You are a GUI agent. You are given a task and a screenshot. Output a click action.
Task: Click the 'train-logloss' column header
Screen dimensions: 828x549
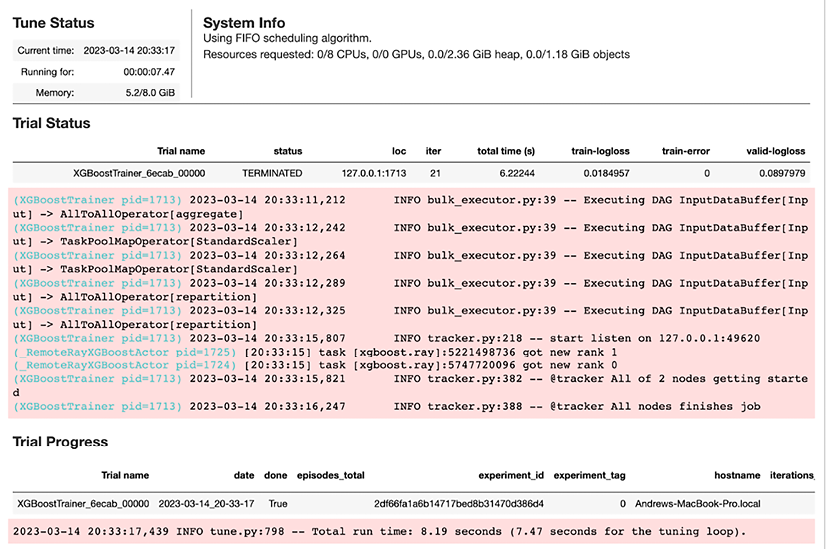(600, 151)
